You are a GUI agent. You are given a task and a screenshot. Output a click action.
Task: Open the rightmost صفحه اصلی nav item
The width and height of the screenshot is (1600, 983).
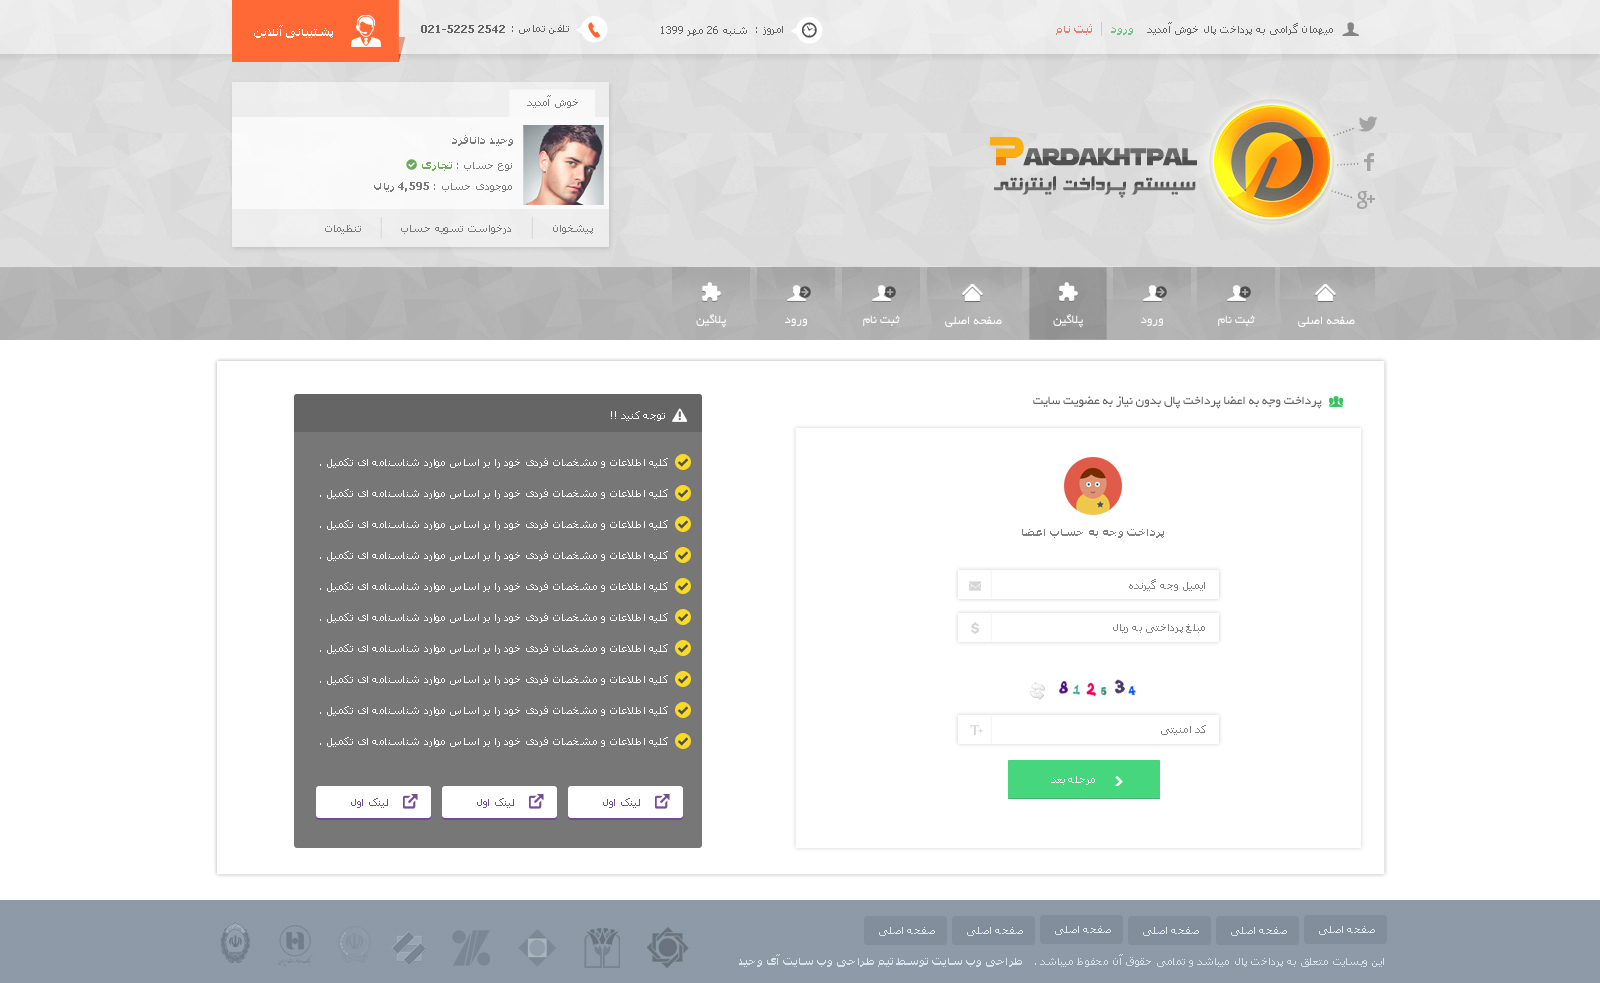click(1325, 304)
